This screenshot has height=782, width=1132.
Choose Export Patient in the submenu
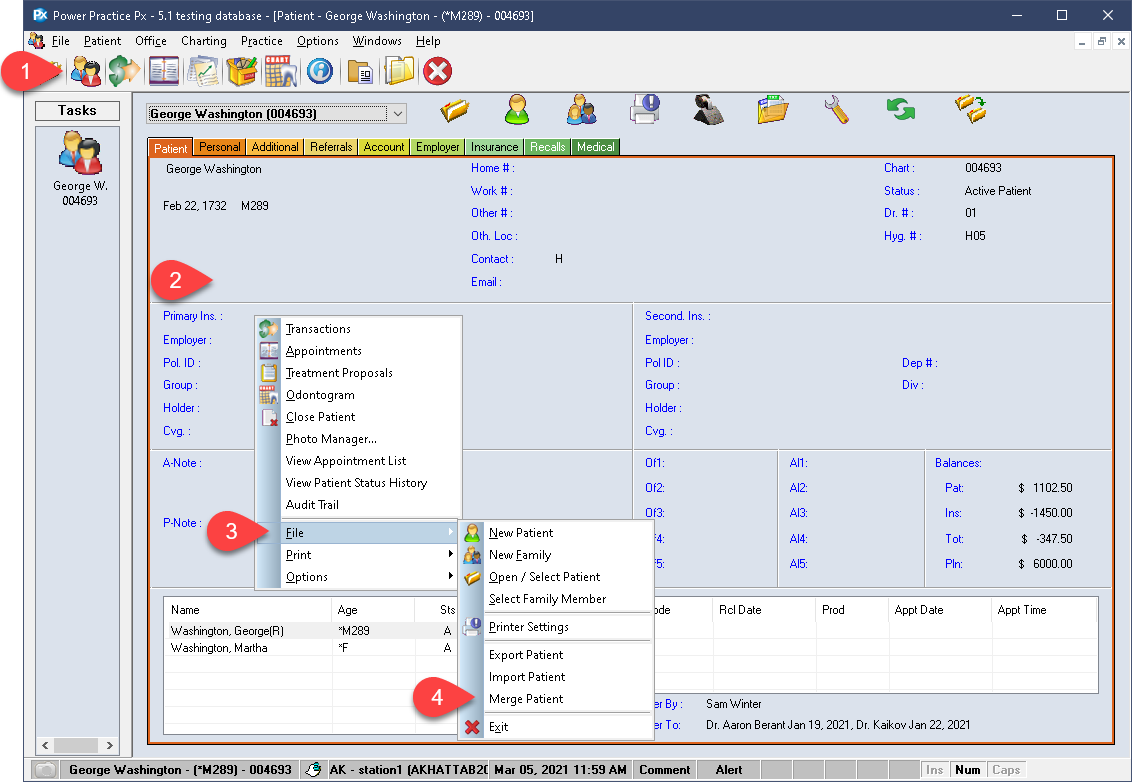556,655
